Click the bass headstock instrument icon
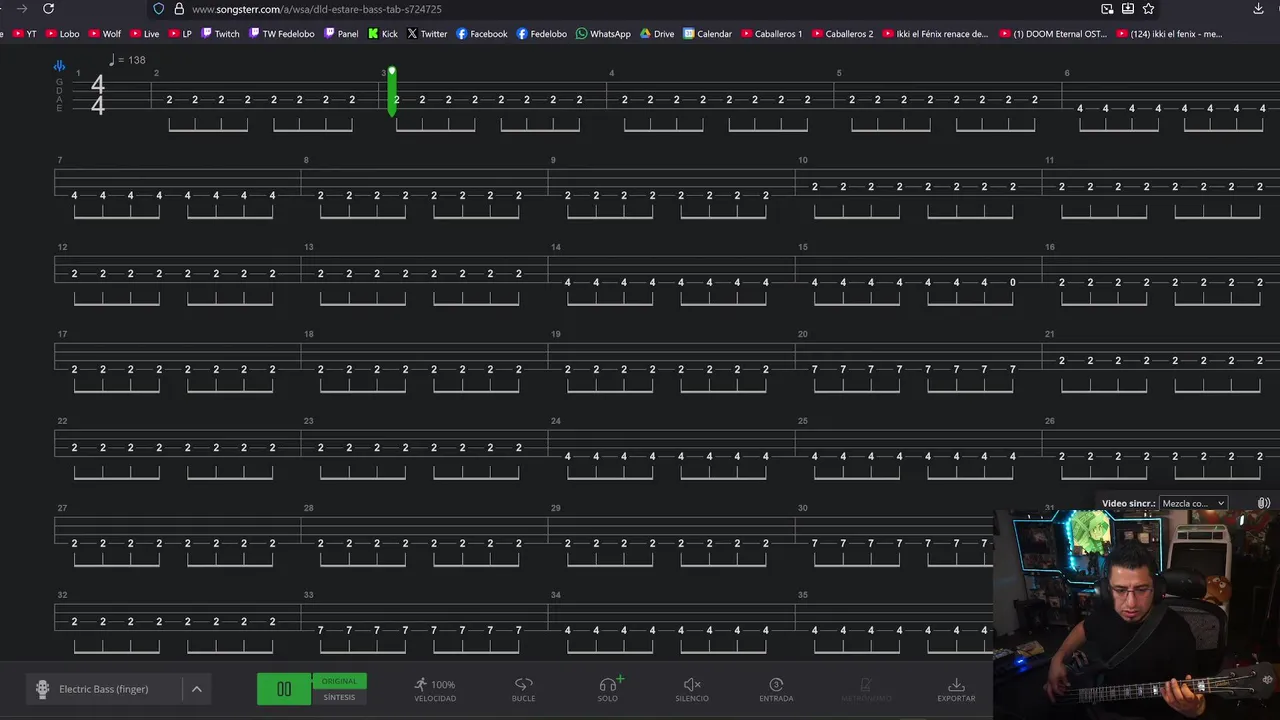The height and width of the screenshot is (720, 1280). [x=42, y=689]
